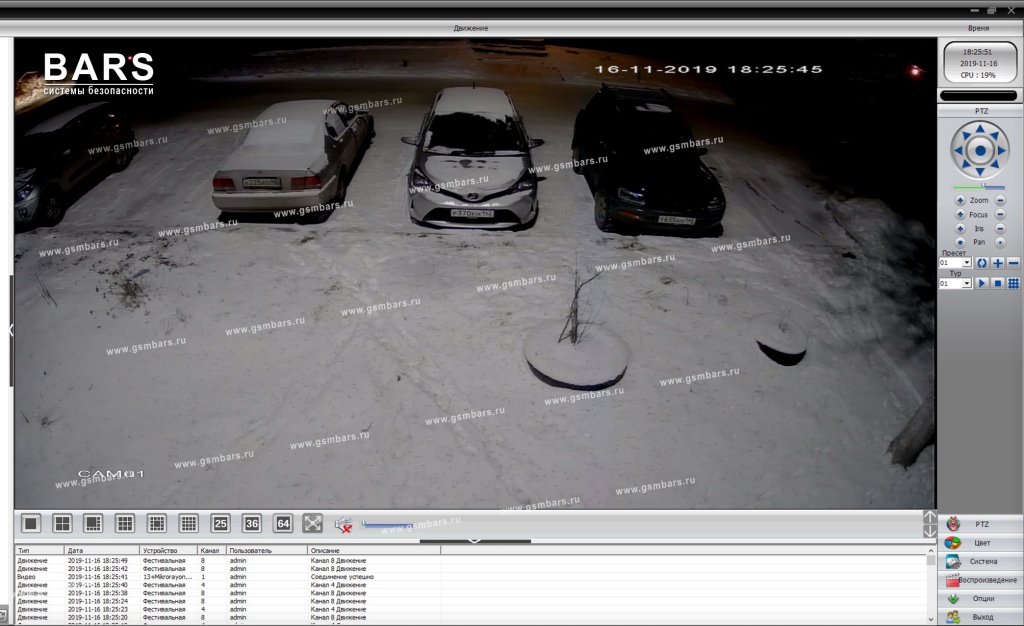Close iris with Iris minus button
This screenshot has height=626, width=1024.
[x=1000, y=229]
